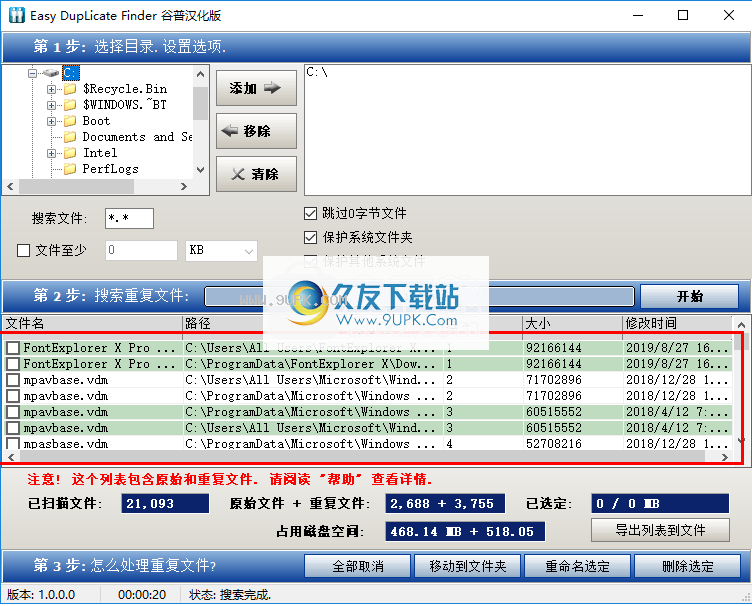Screen dimensions: 752x606
Task: Click results list horizontal scroll left arrow
Action: (x=11, y=457)
